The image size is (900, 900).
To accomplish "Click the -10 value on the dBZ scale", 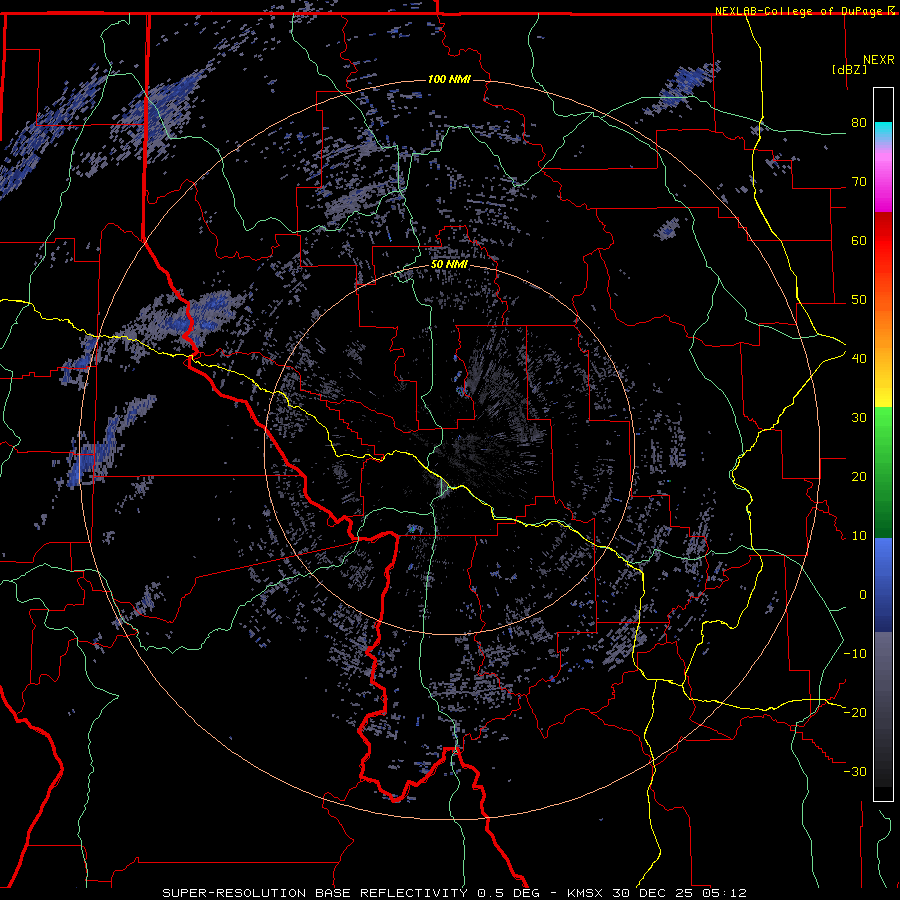I will [x=855, y=654].
